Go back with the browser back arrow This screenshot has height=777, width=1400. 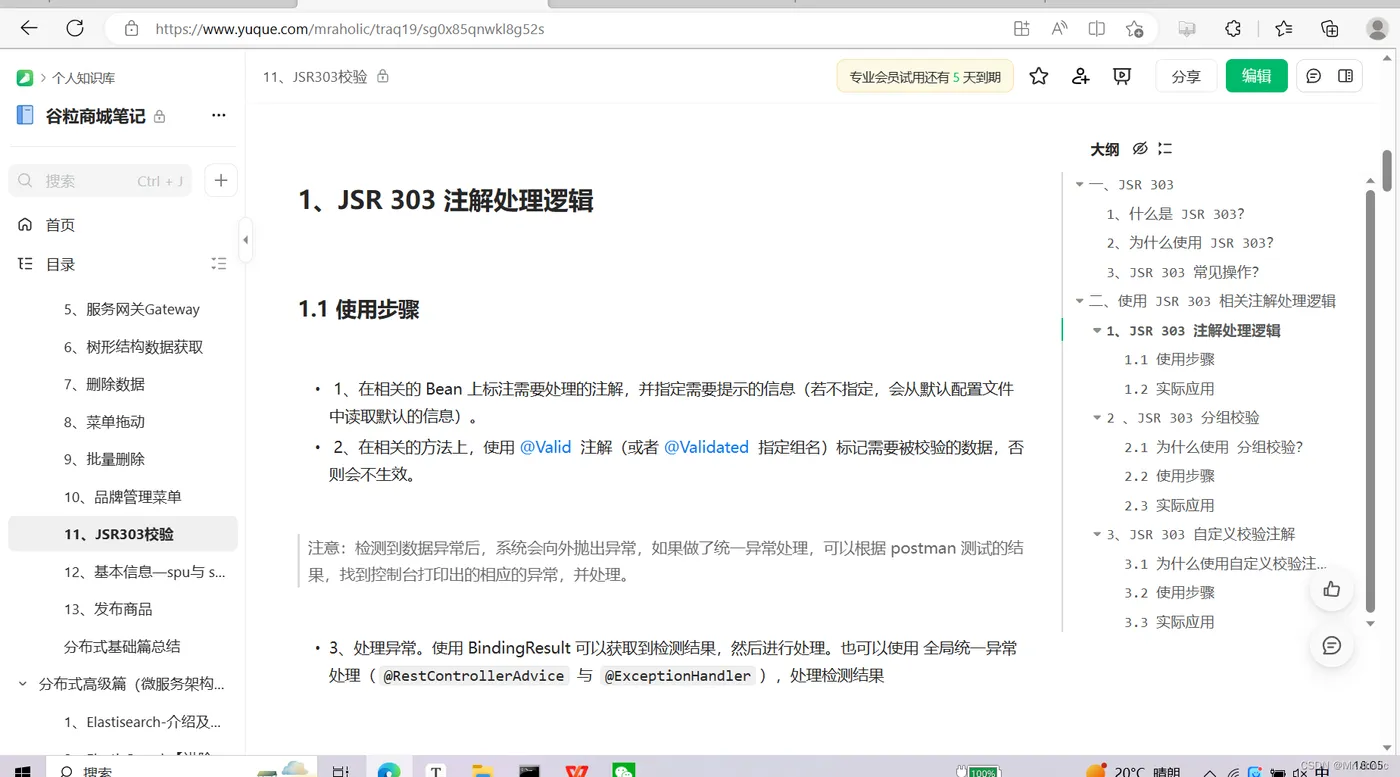[29, 29]
